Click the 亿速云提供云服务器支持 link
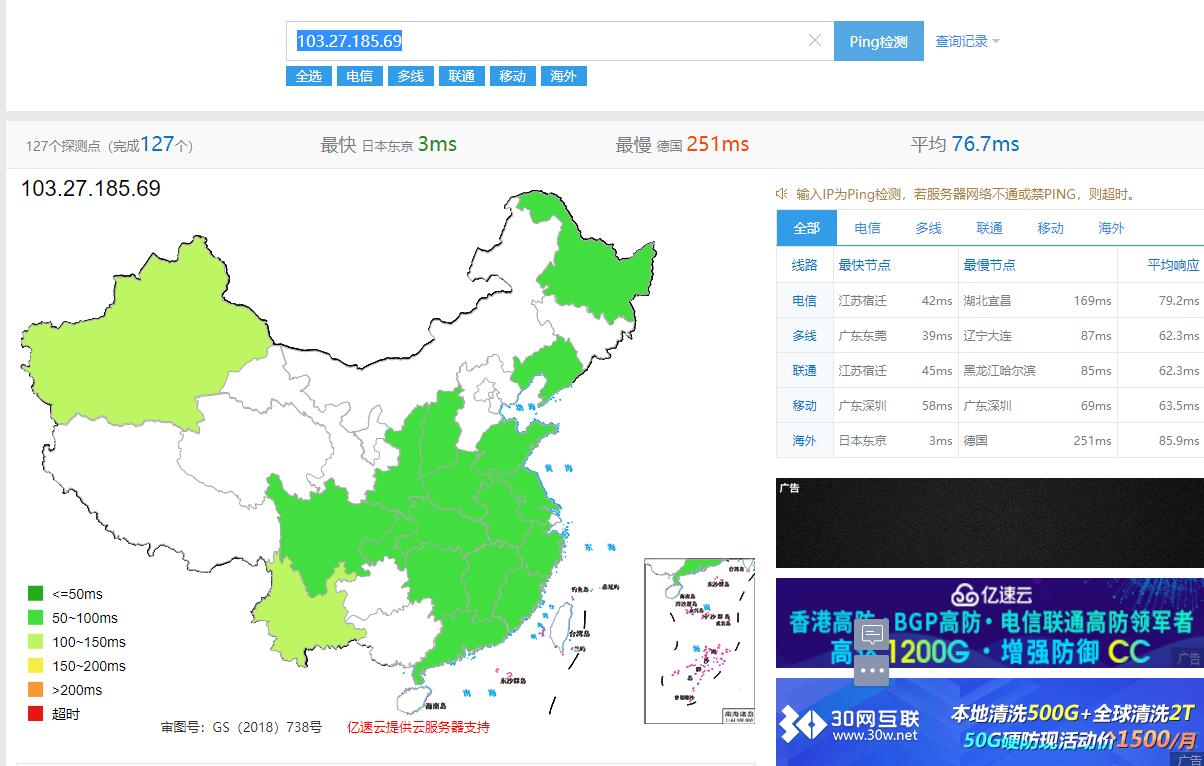 (418, 727)
